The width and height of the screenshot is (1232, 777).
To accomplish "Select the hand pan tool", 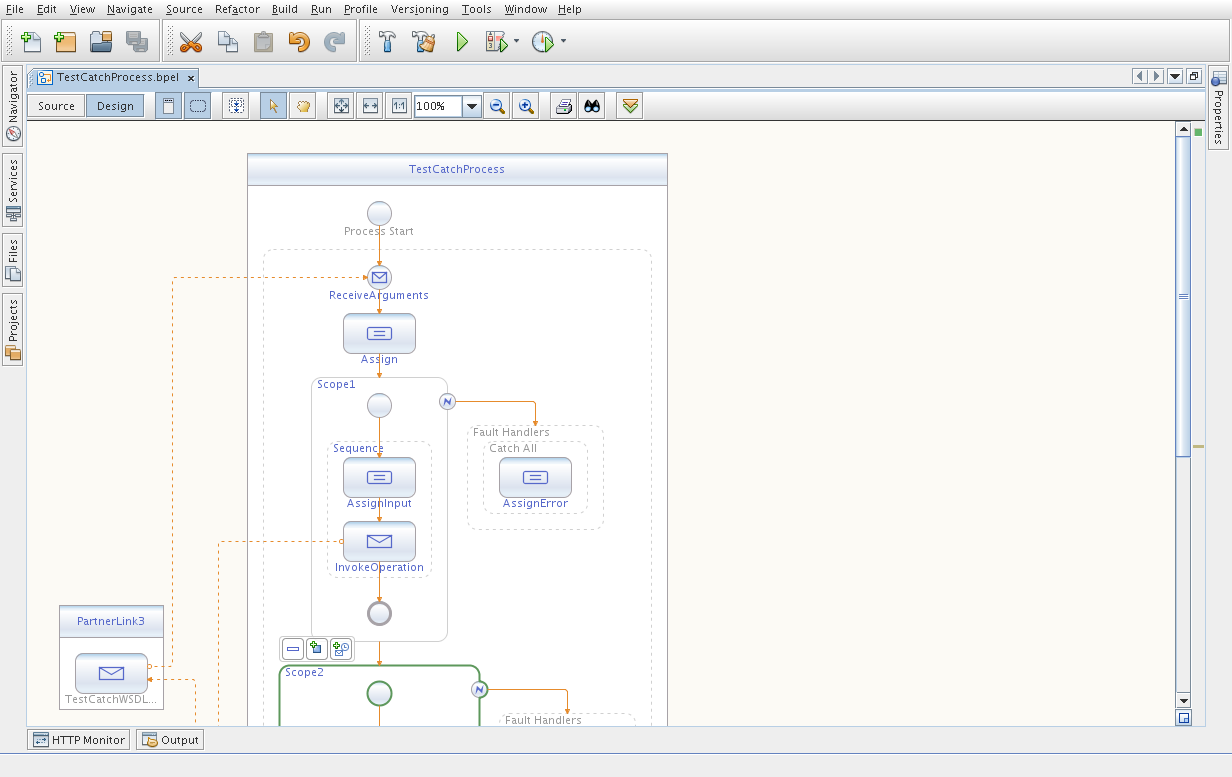I will [301, 106].
